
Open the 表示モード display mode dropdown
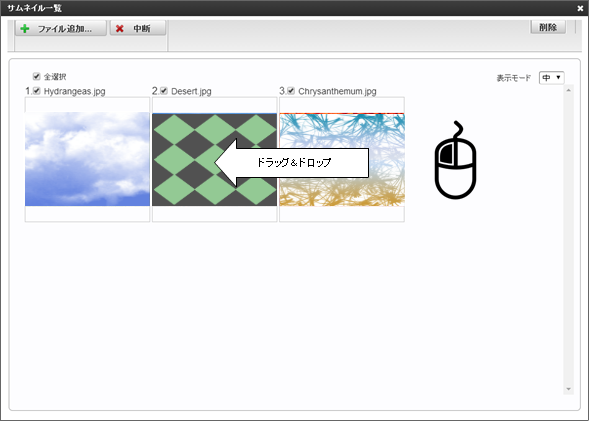click(x=551, y=78)
